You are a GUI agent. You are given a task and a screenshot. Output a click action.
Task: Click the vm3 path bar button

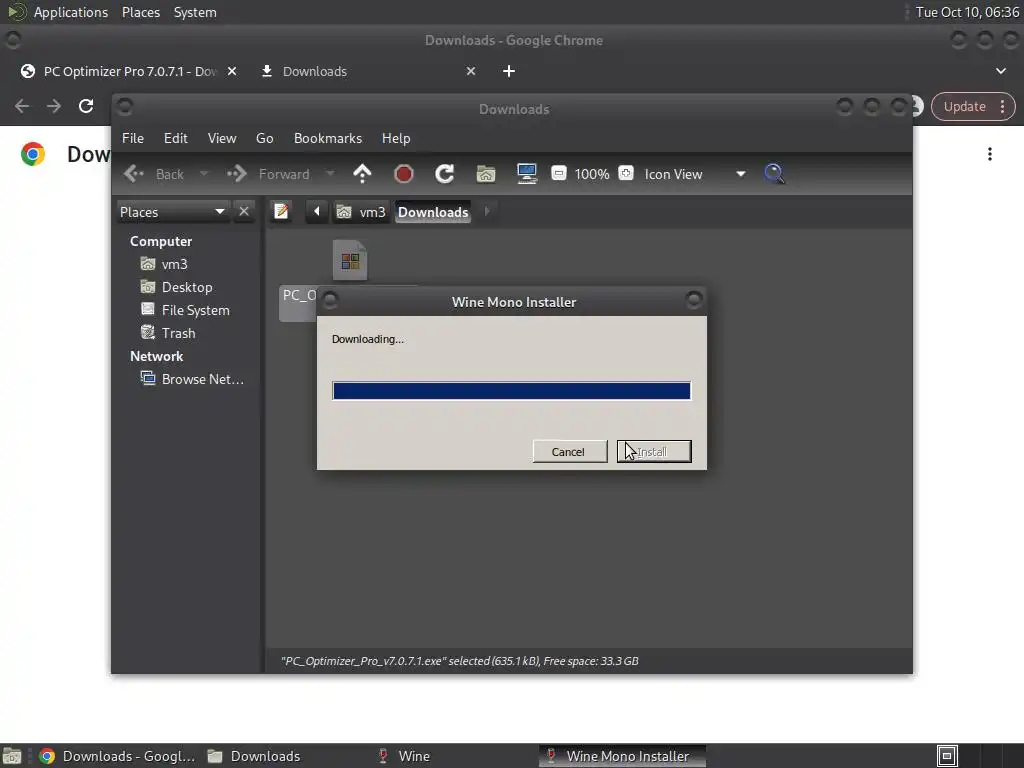coord(360,212)
